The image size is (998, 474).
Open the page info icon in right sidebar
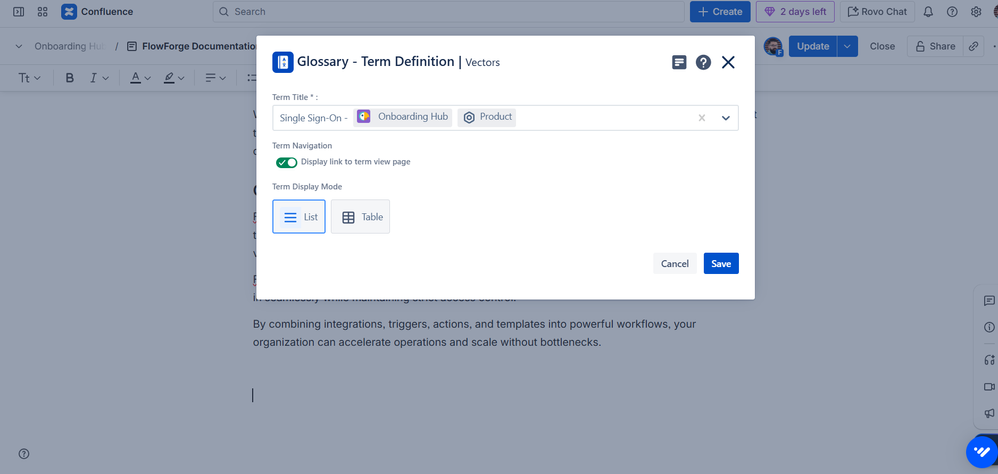coord(989,327)
